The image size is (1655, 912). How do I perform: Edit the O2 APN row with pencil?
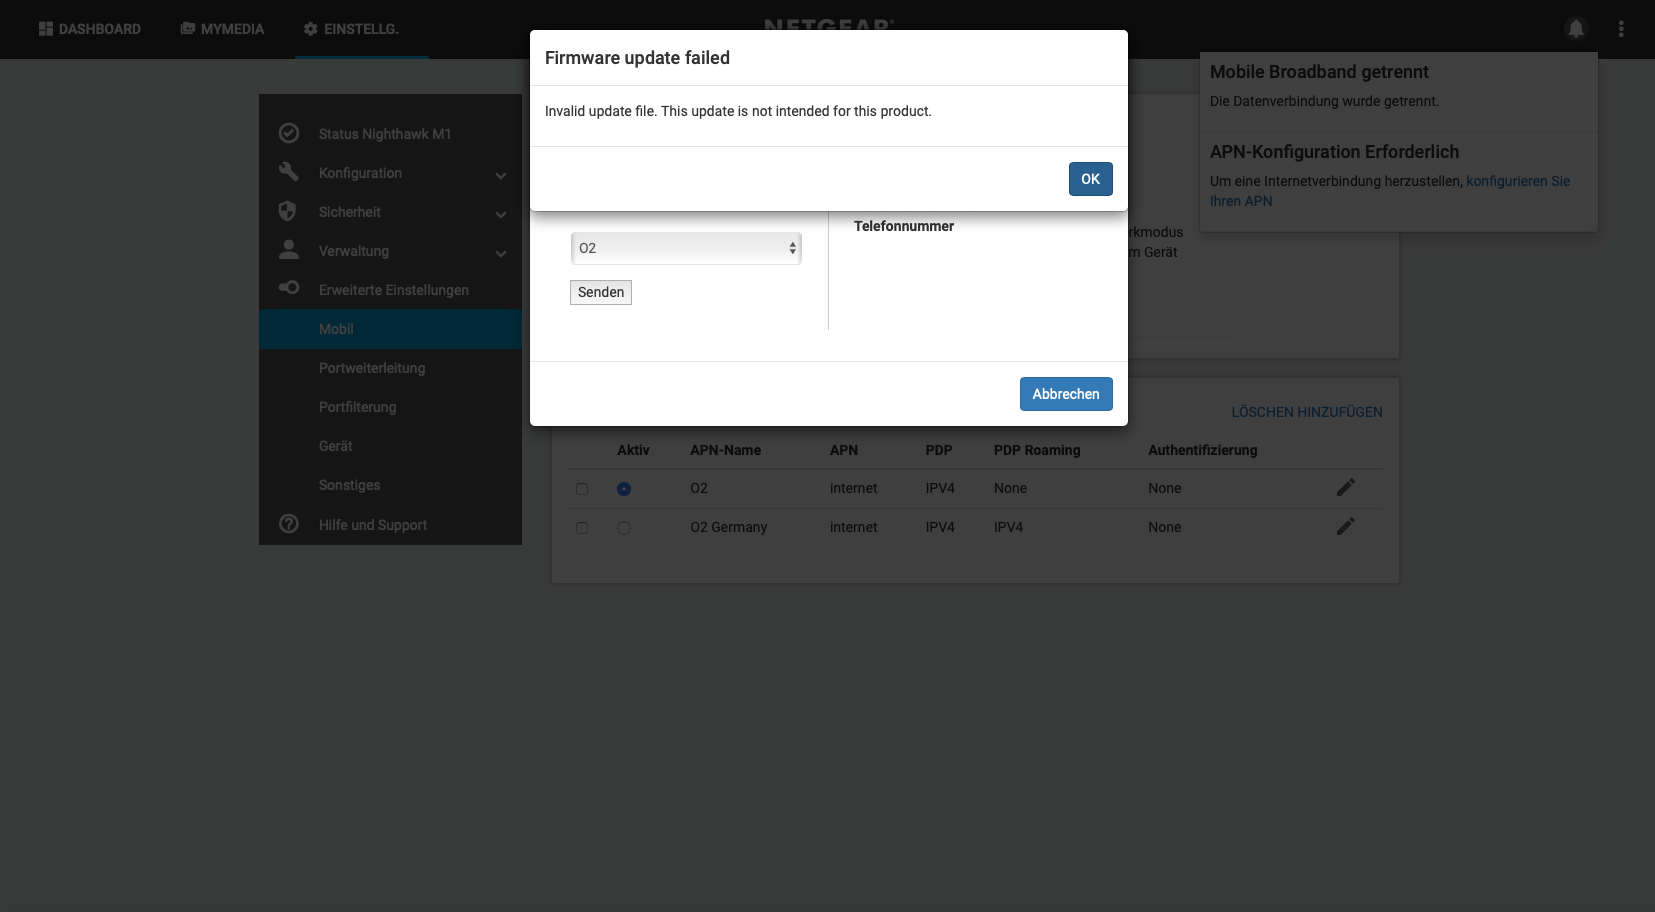point(1346,487)
